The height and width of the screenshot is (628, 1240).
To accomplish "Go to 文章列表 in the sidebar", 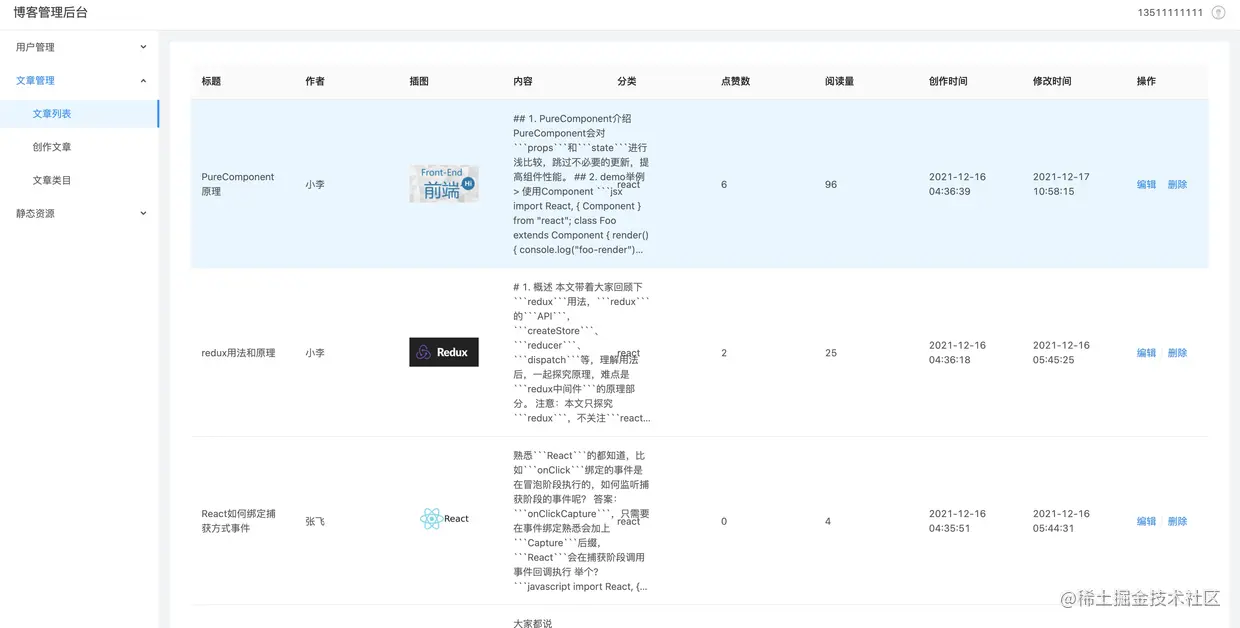I will coord(80,114).
